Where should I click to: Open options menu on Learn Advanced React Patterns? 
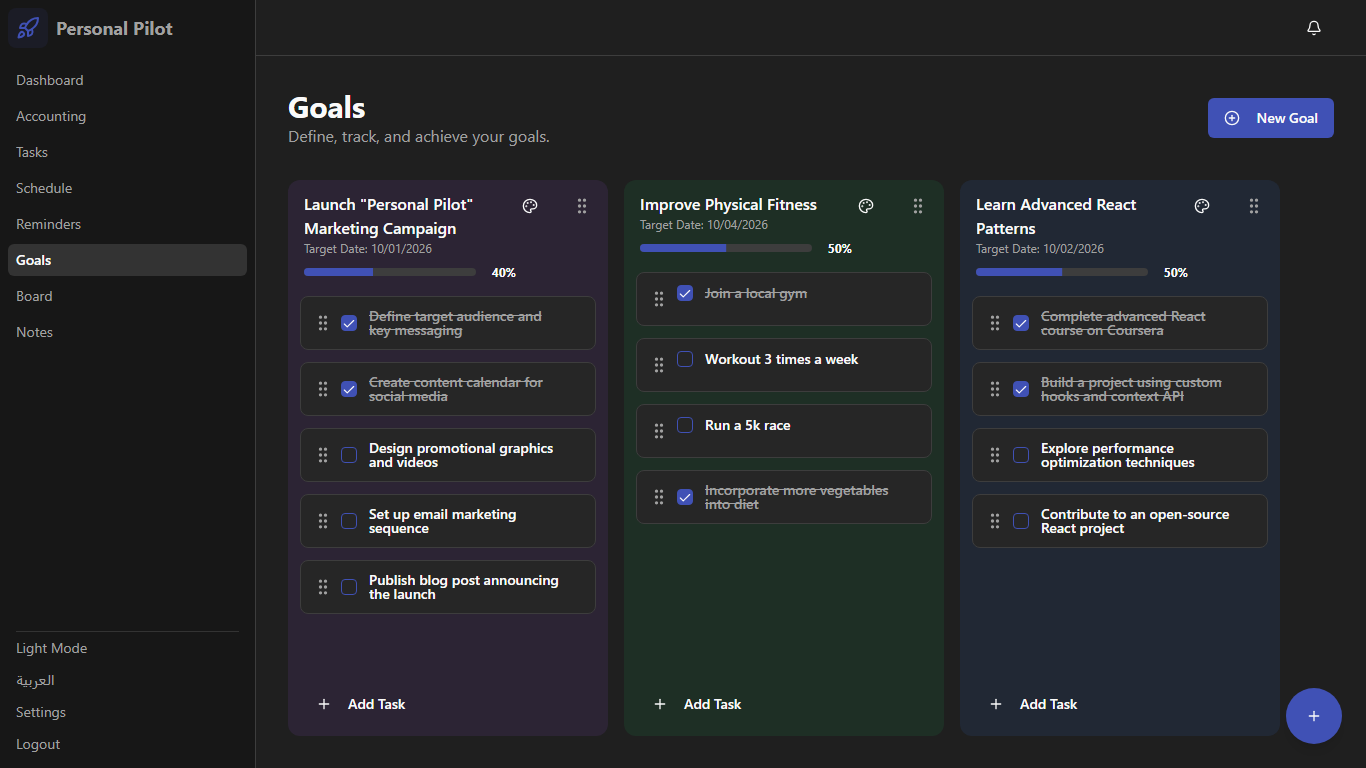[1254, 206]
